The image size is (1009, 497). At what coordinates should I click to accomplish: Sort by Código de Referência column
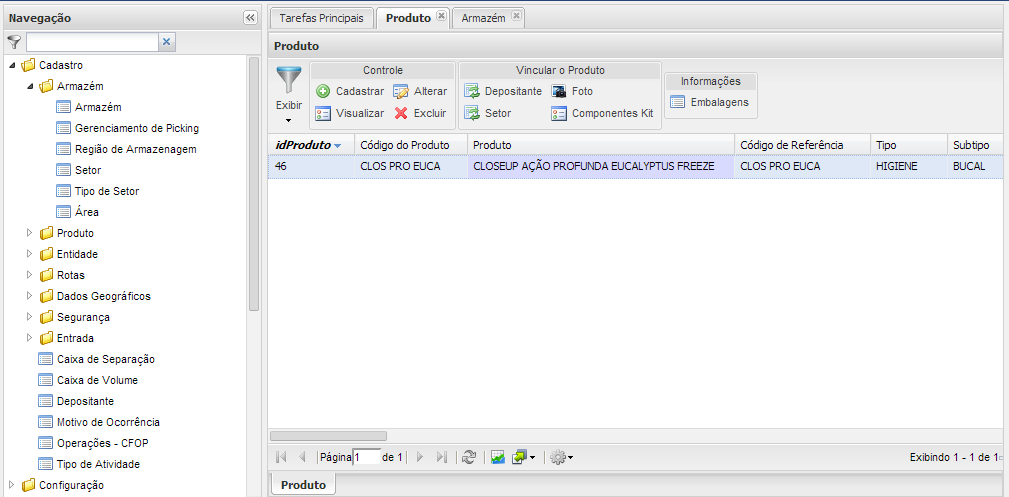click(x=802, y=145)
